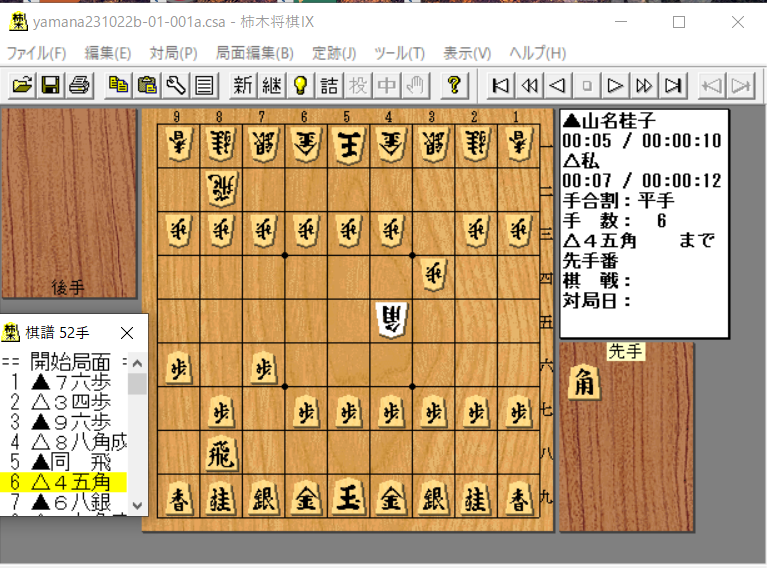Select move 5 ▲同 飛 in the move list
The image size is (767, 568).
(x=64, y=461)
